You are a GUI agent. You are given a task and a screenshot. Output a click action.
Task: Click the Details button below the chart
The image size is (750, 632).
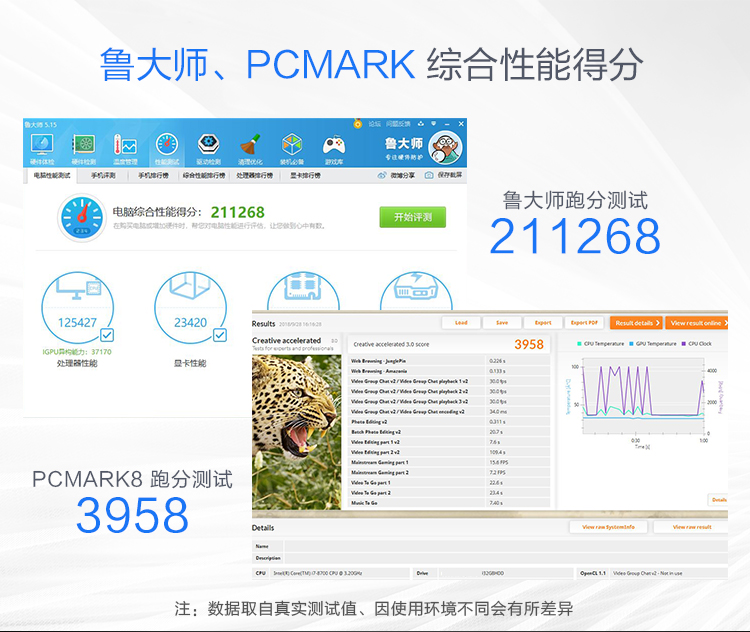click(718, 500)
